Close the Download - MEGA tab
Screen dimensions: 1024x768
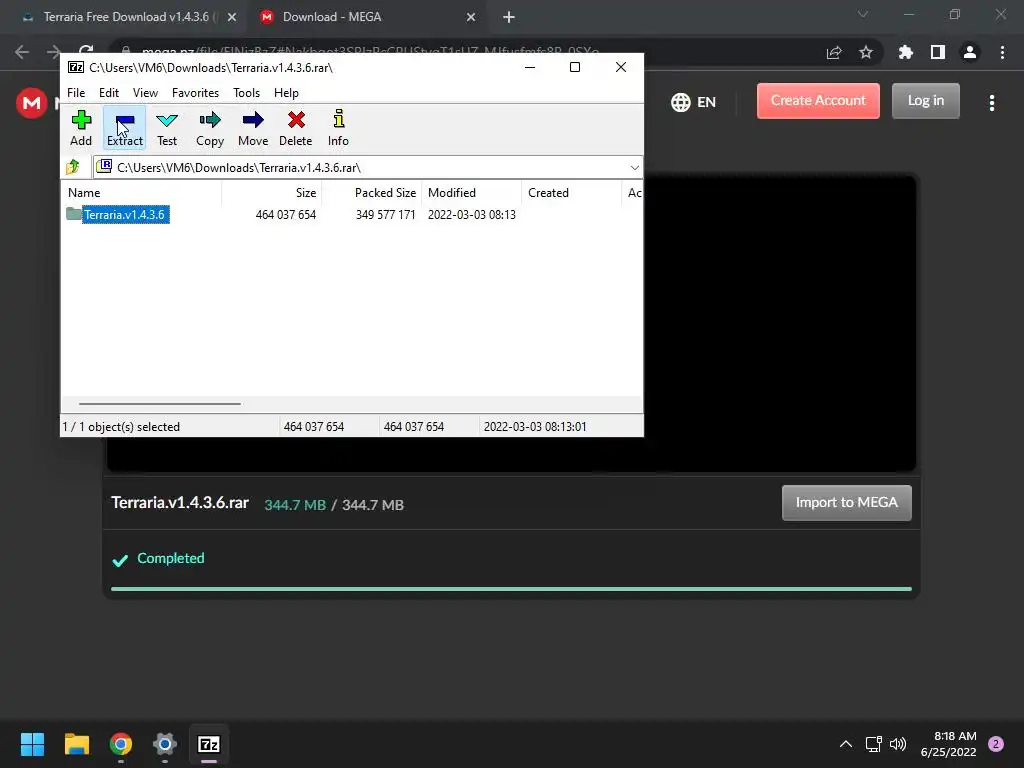click(x=471, y=18)
